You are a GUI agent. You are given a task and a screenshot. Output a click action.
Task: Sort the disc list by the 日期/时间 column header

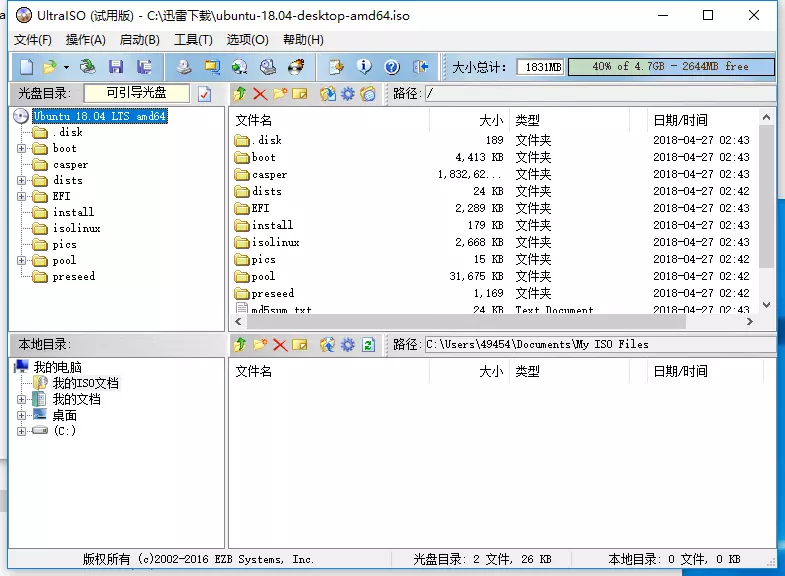coord(703,120)
